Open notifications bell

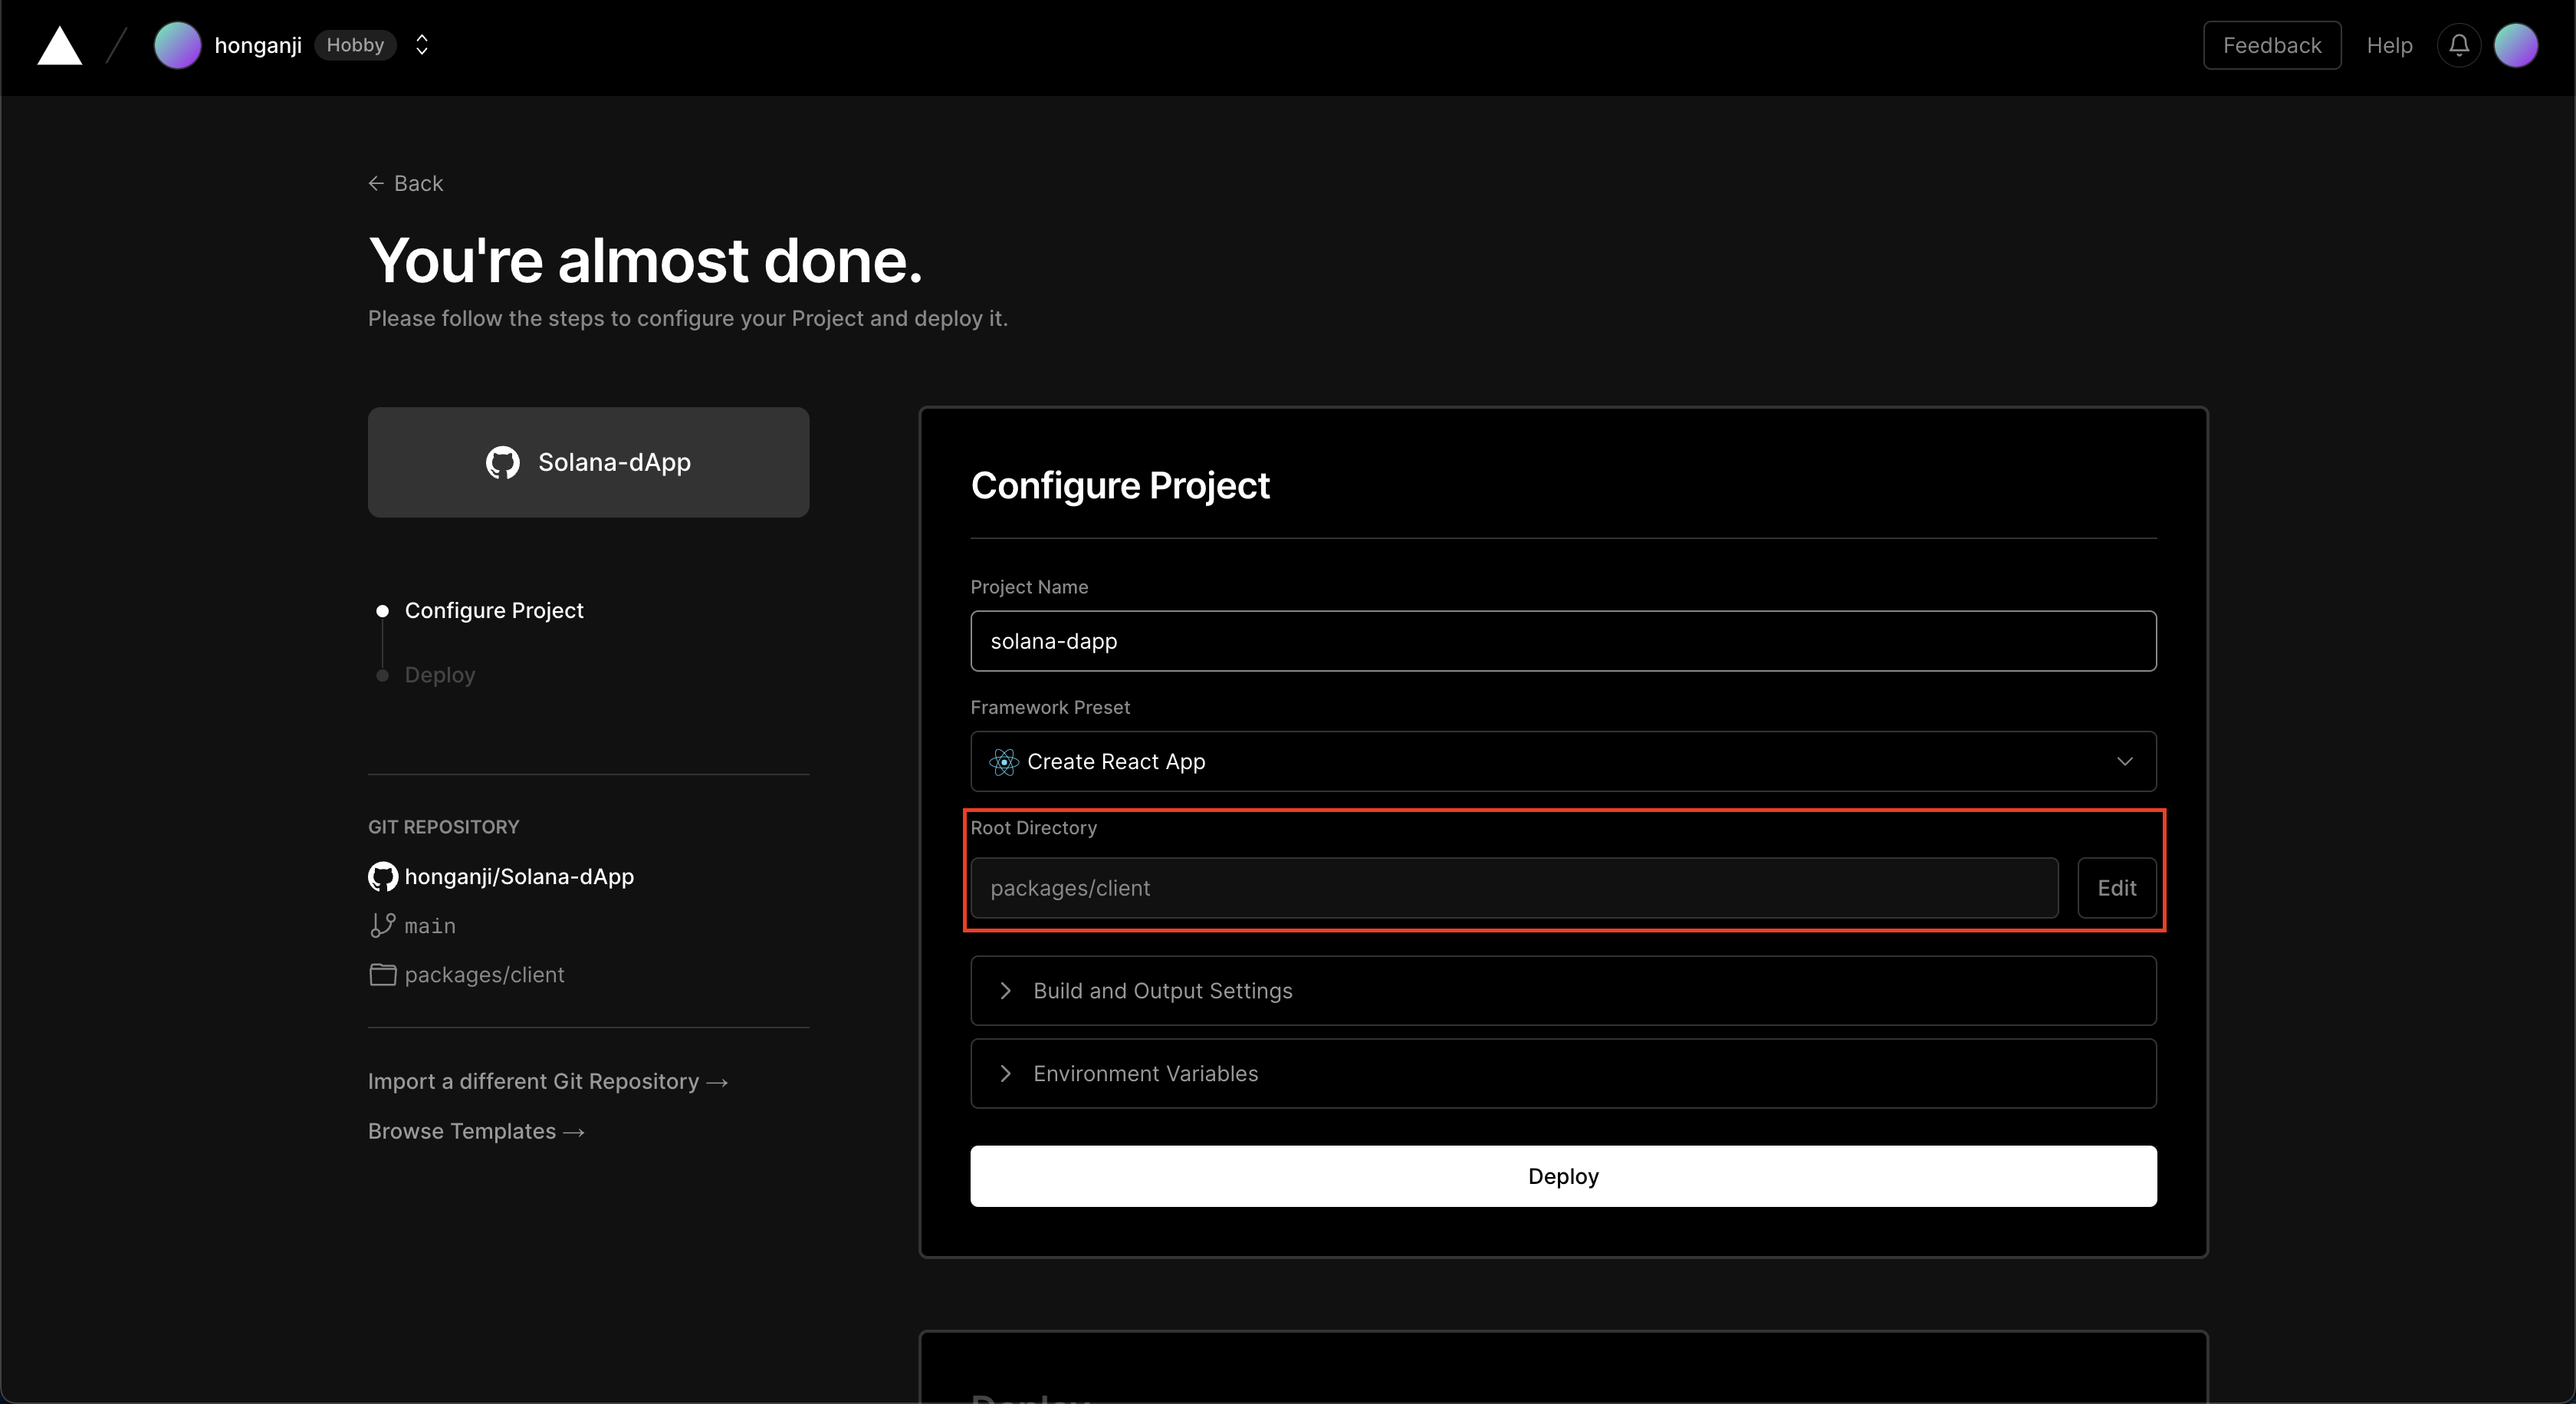2459,45
